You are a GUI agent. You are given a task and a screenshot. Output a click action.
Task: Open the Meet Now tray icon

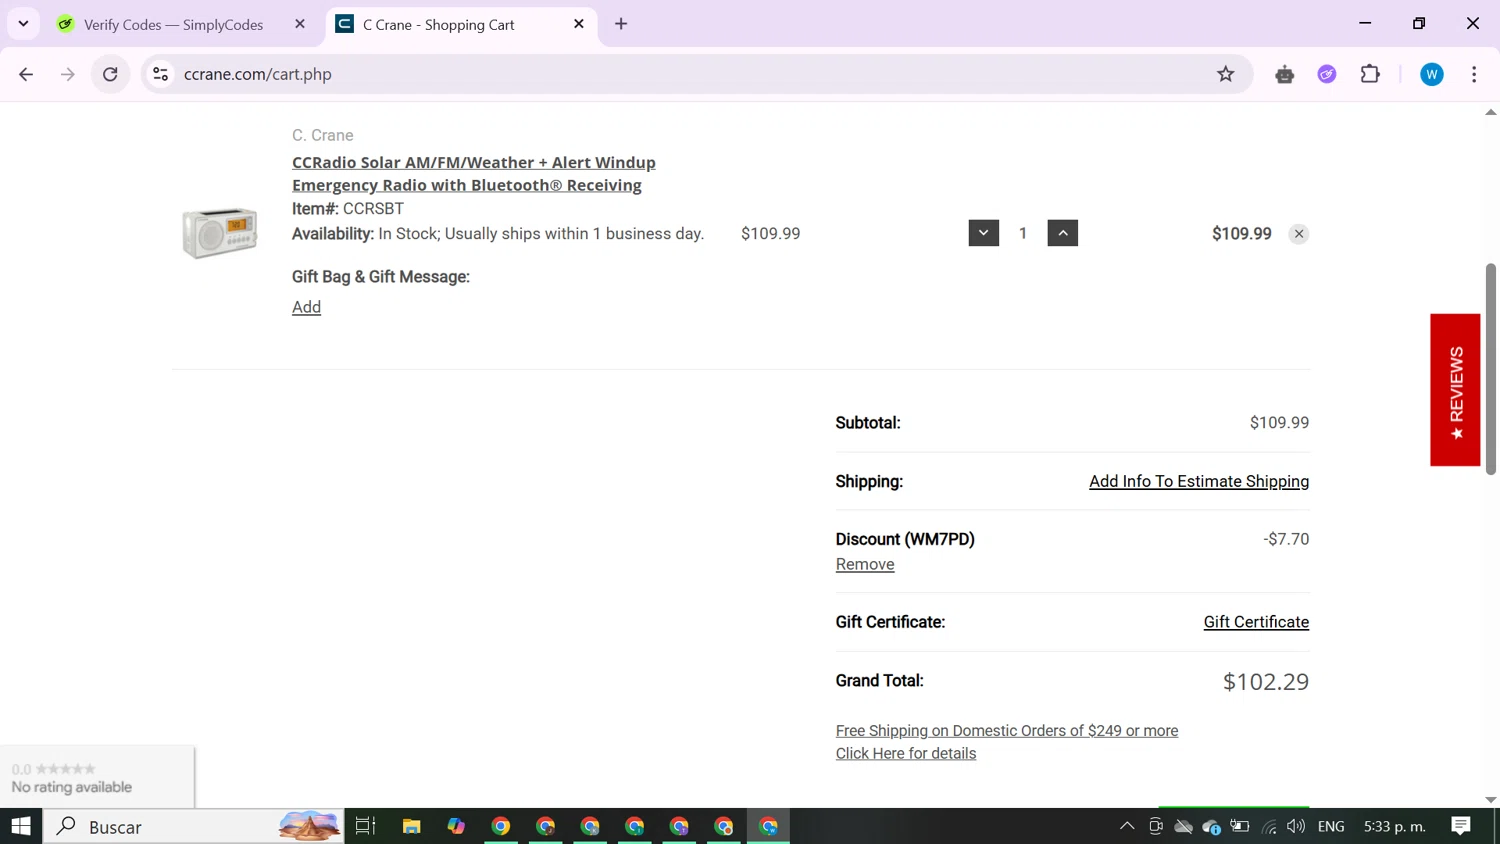(1156, 826)
